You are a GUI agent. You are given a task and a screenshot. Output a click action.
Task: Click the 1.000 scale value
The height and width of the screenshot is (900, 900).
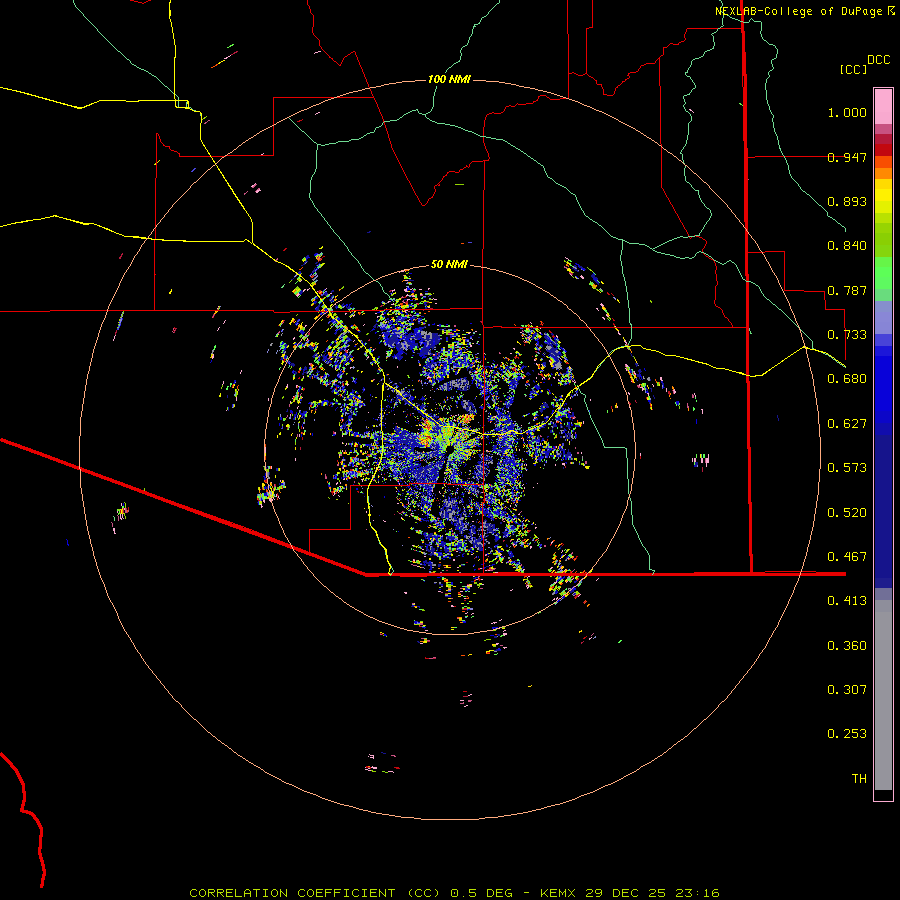click(847, 112)
